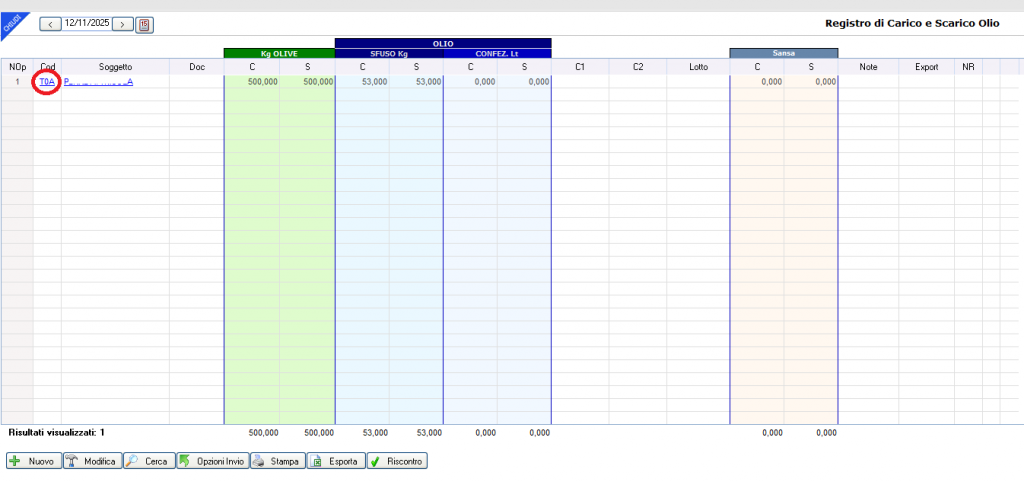Click the S column header under Sansa
Viewport: 1024px width, 482px height.
[810, 67]
